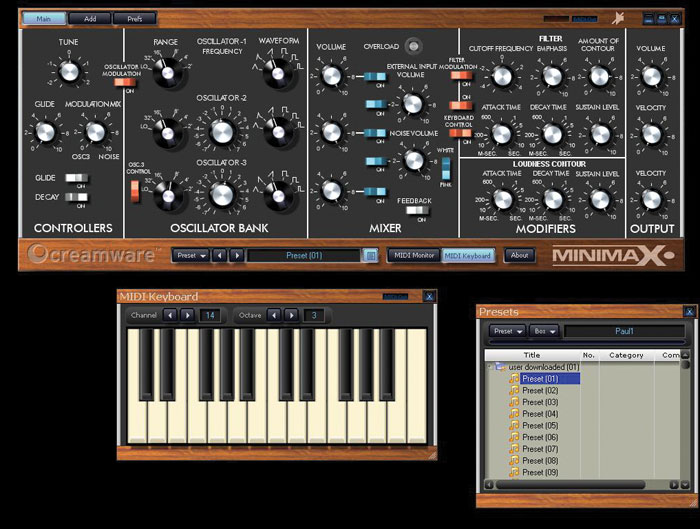Click the Cutoff Frequency knob
The width and height of the screenshot is (700, 529).
tap(502, 76)
